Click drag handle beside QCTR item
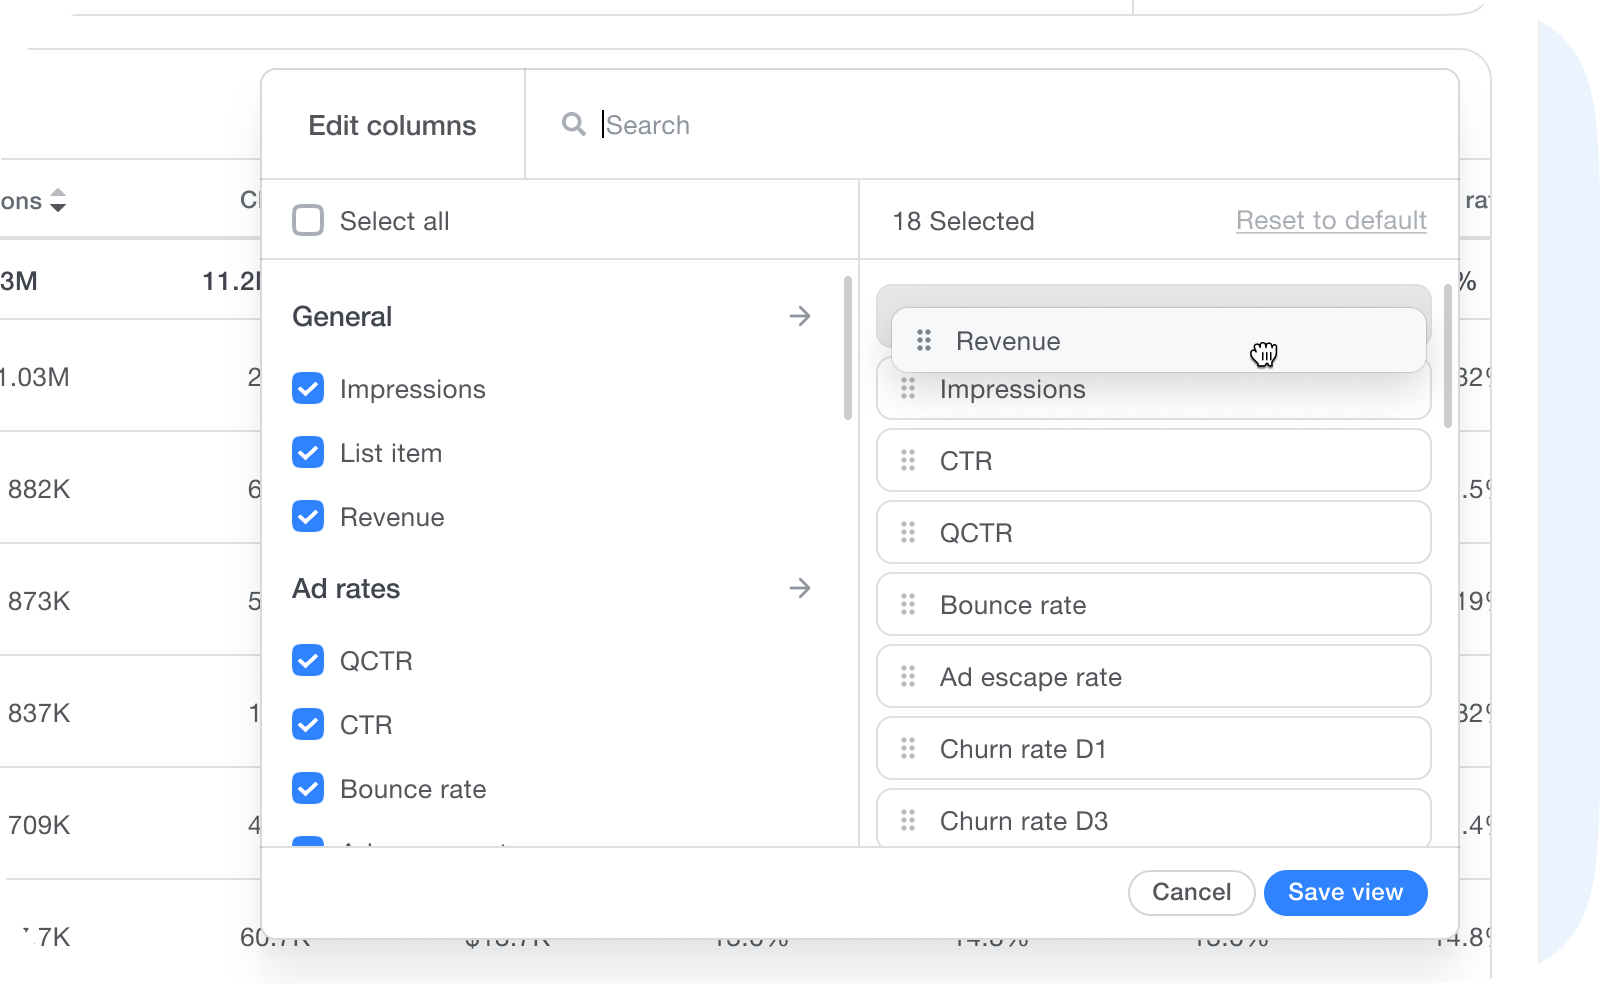Screen dimensions: 1600x984 pos(908,533)
